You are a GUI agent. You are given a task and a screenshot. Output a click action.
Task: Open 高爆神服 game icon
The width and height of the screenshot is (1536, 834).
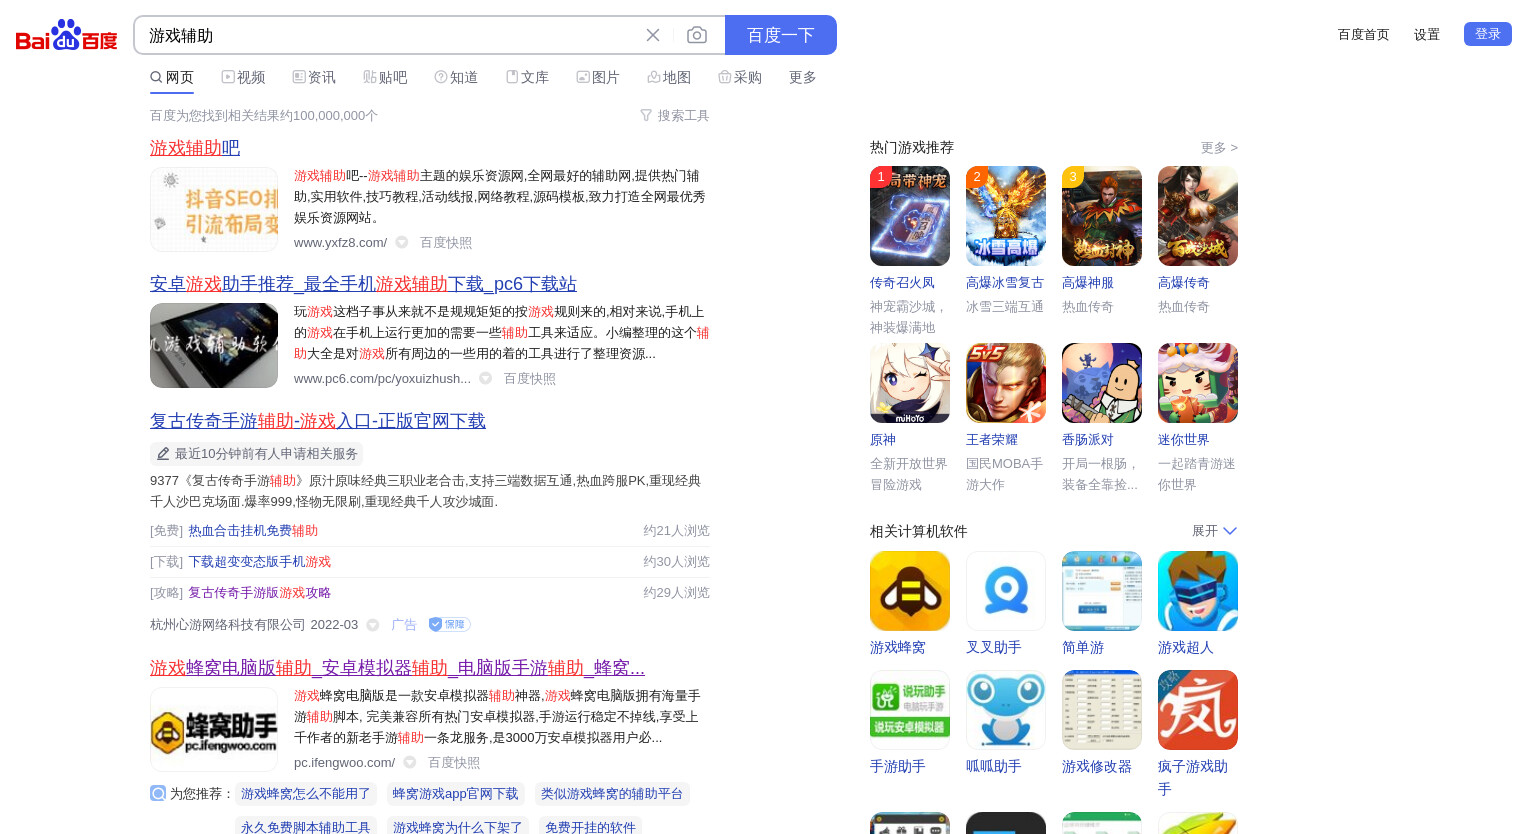pos(1102,216)
